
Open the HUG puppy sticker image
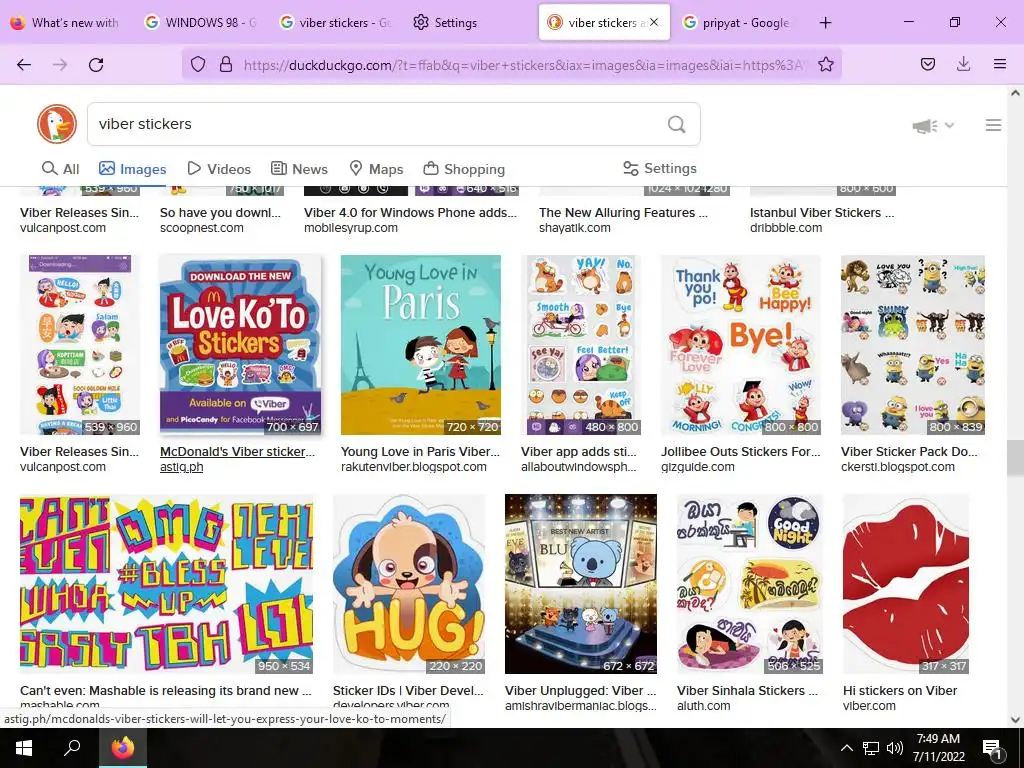(409, 584)
